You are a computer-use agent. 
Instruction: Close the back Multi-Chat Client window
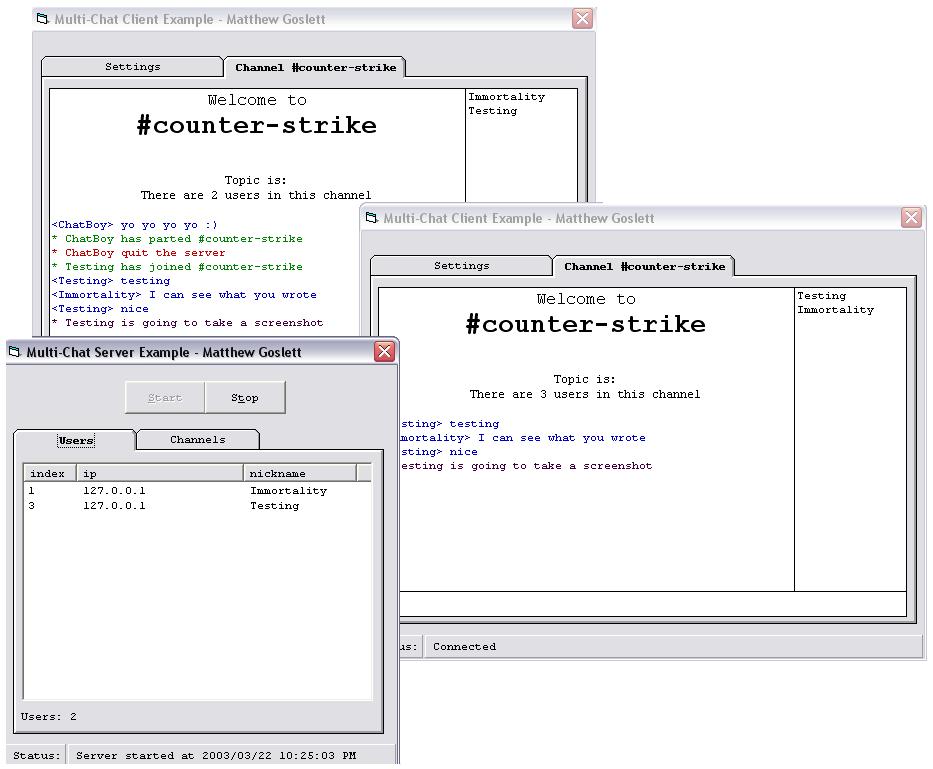(x=582, y=19)
